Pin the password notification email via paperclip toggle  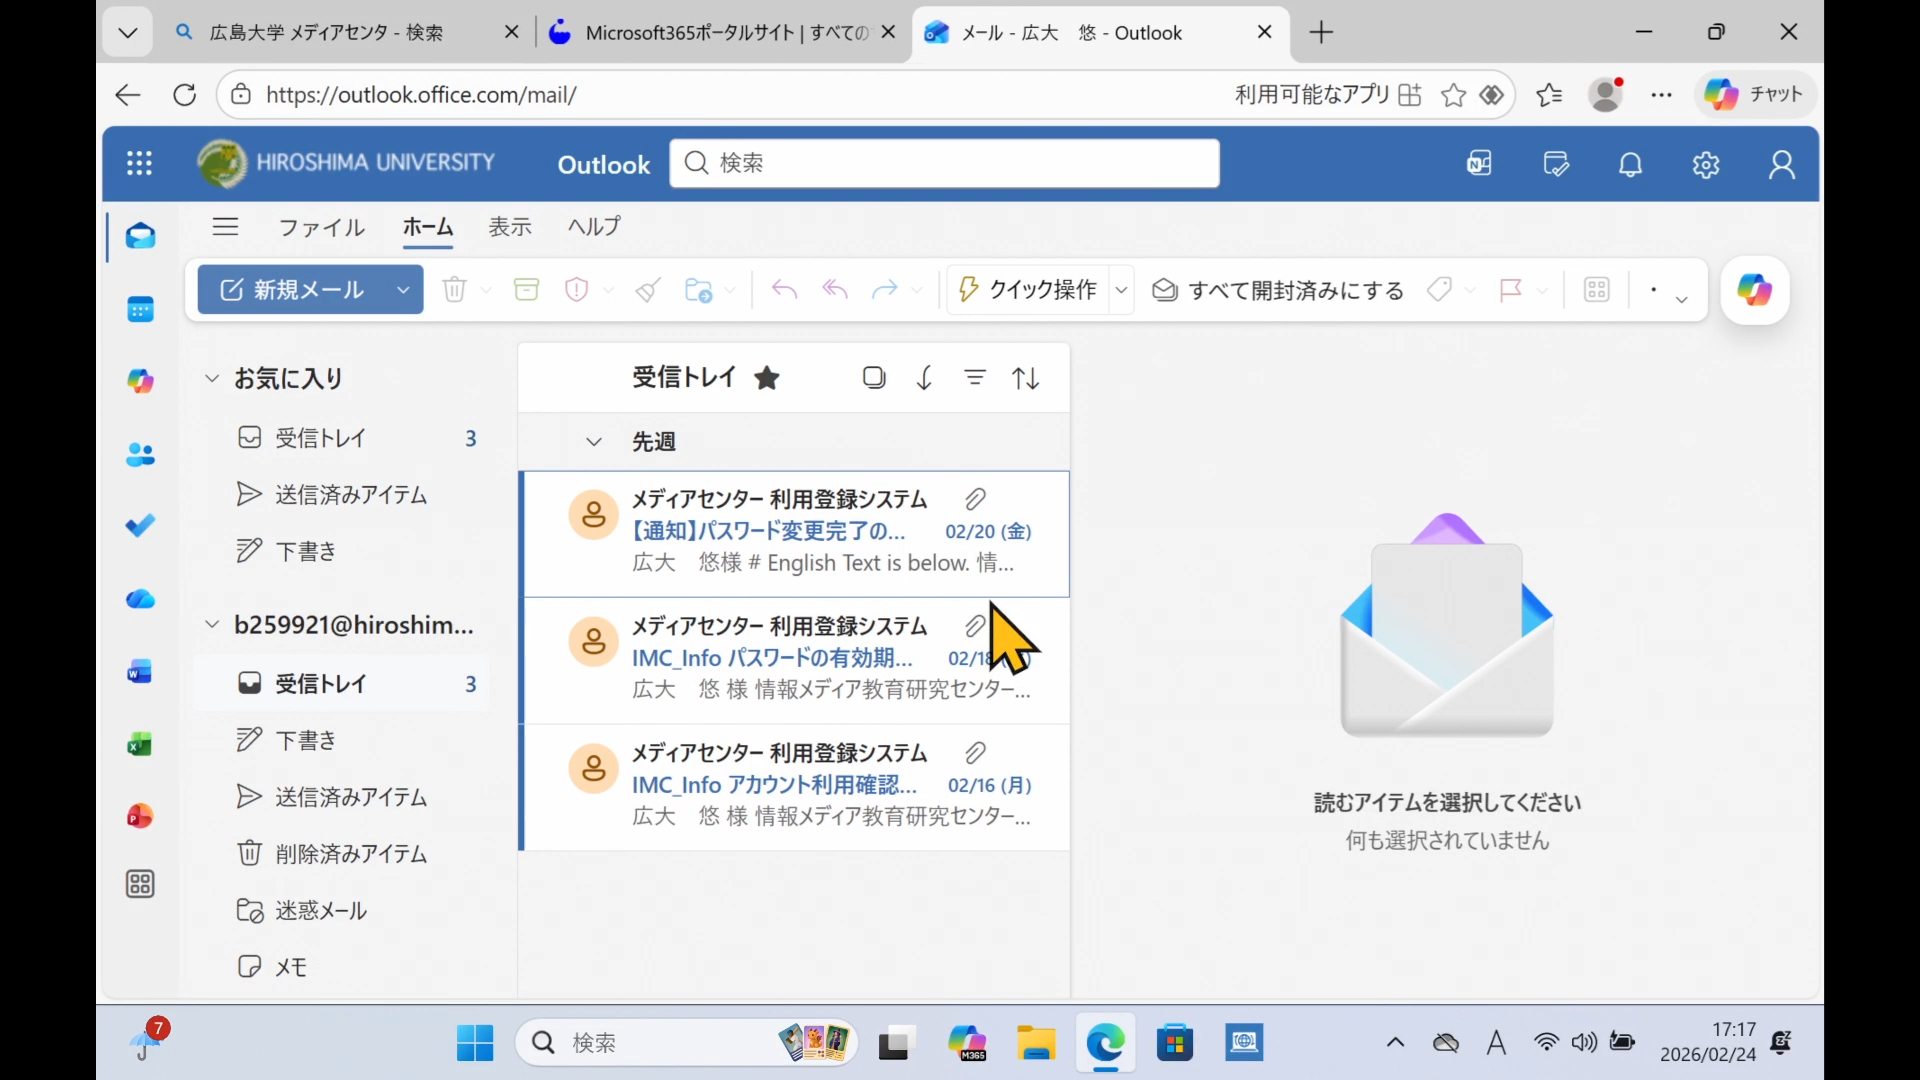pos(976,499)
